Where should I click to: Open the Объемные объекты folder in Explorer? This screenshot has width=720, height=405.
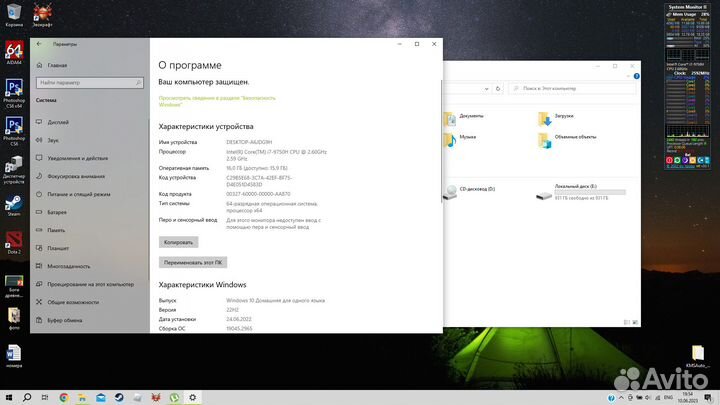click(x=567, y=140)
